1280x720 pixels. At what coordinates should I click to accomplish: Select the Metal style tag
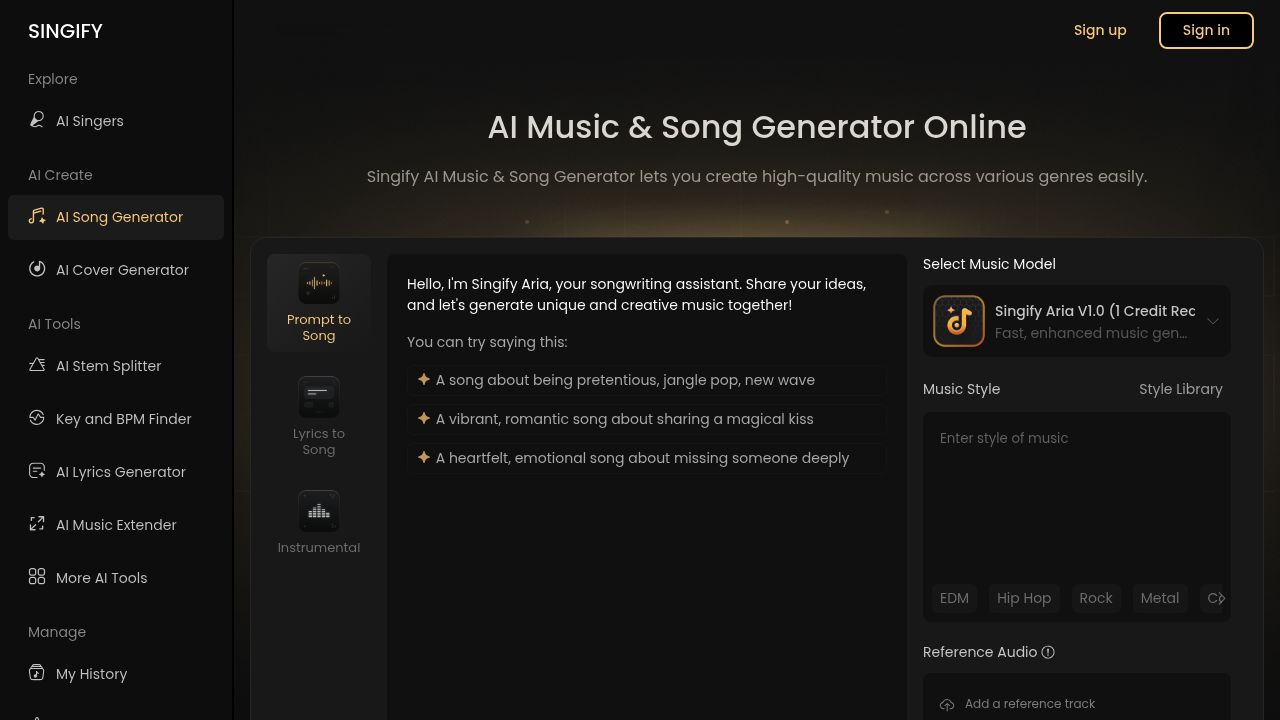coord(1160,598)
